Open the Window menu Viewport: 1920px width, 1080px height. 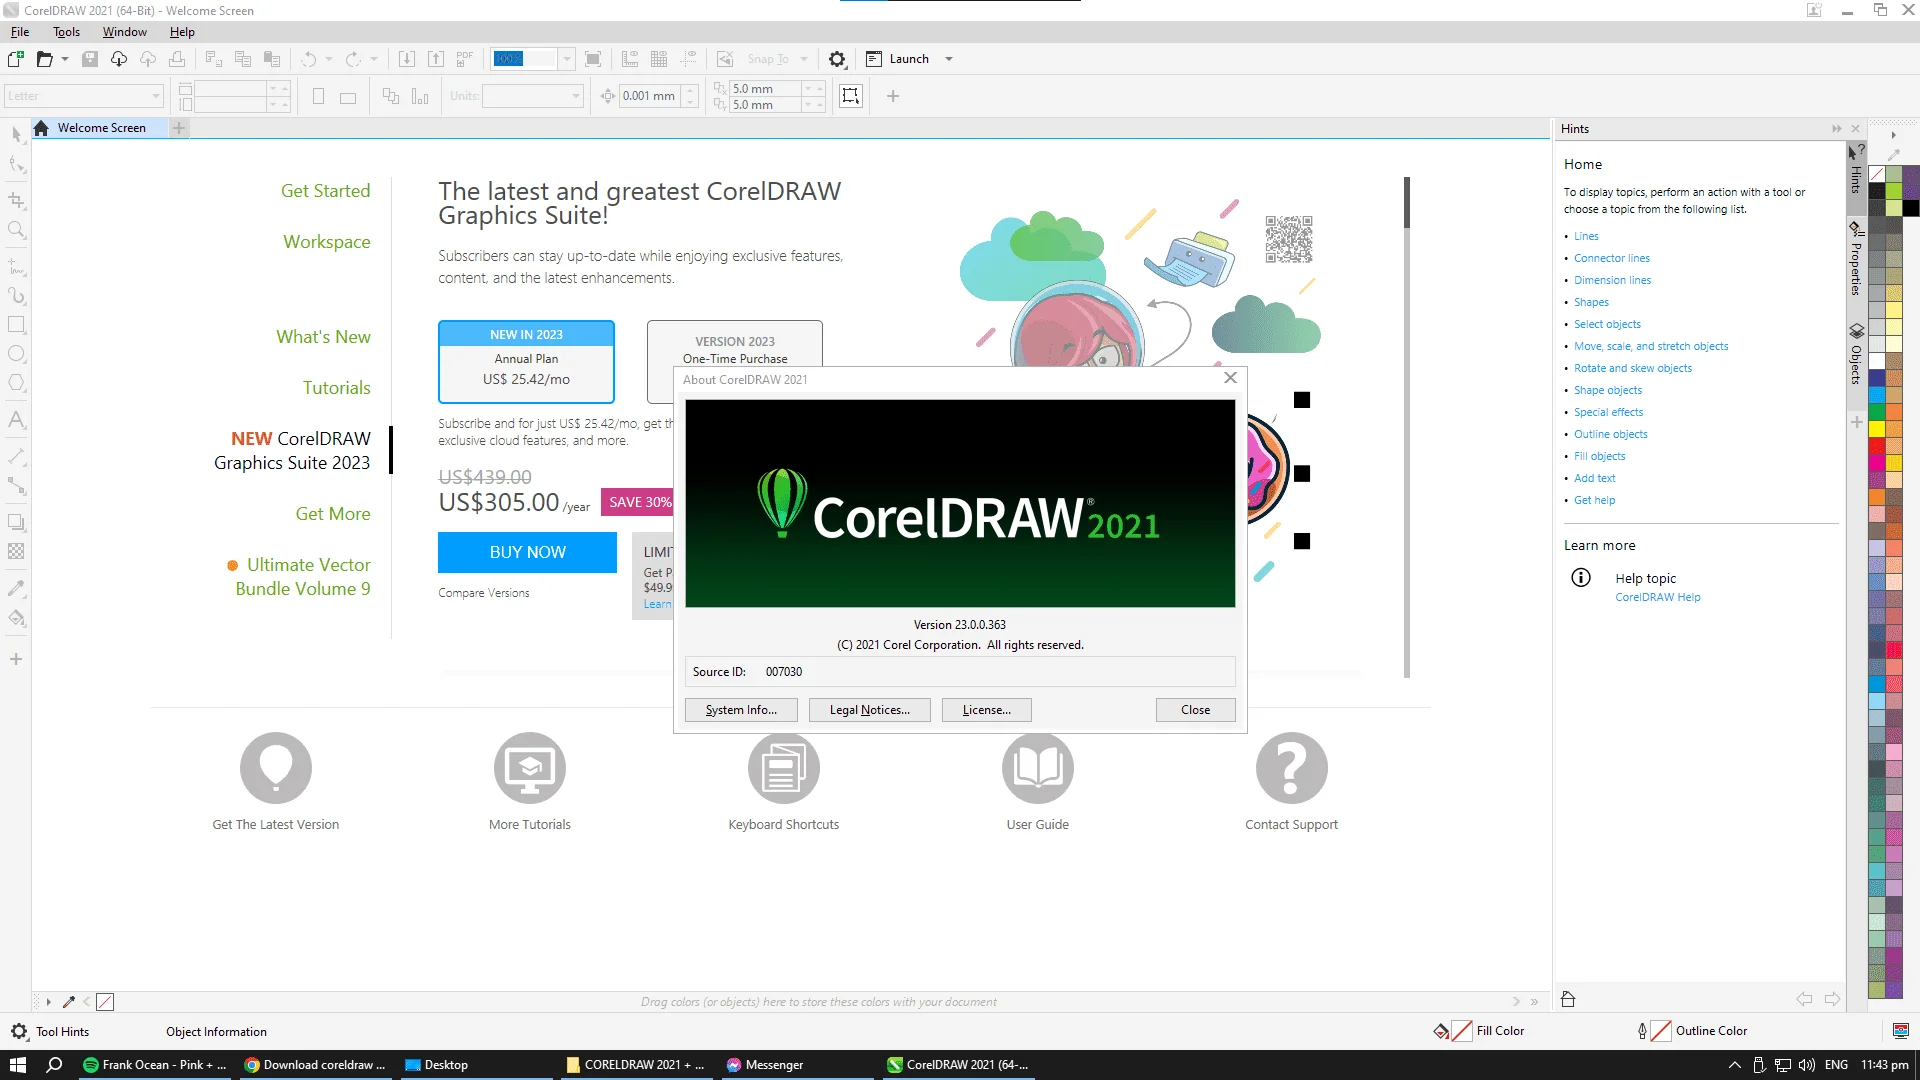click(x=125, y=32)
